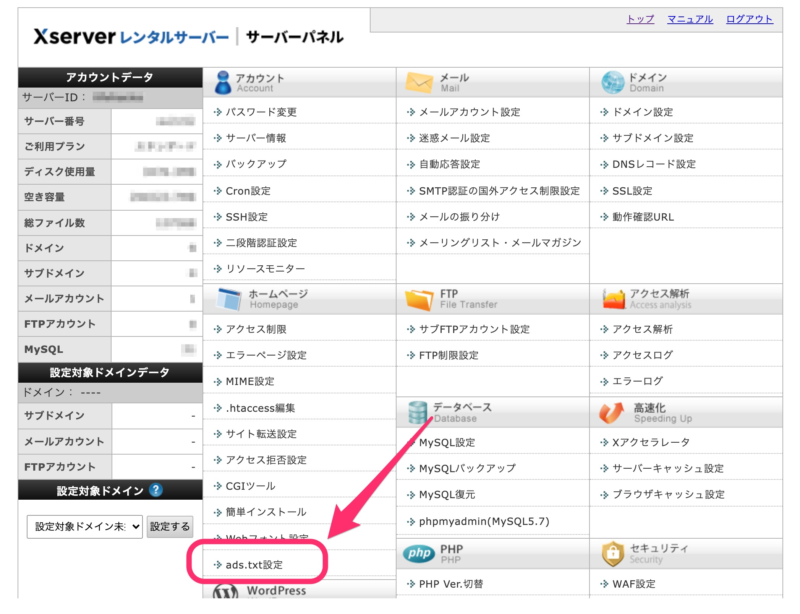
Task: Click the WordPress logo icon
Action: [x=225, y=592]
